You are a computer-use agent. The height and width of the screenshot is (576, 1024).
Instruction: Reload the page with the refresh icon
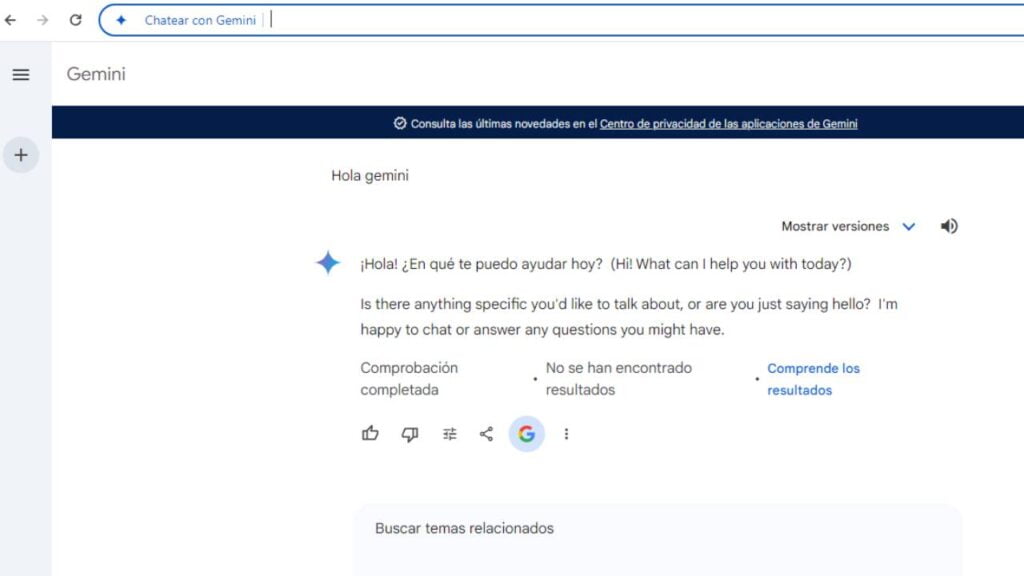(76, 20)
